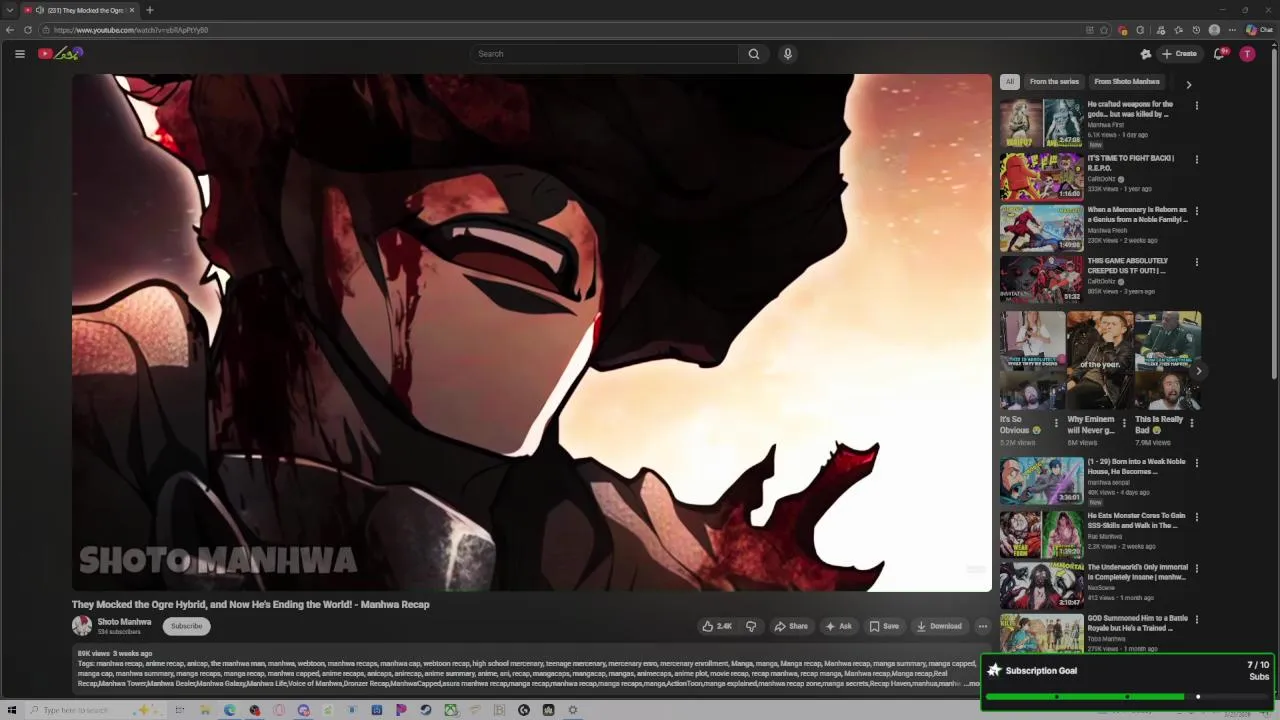Open options for 'THIS GAME ABSOLUTELY CREEPED' video
1280x720 pixels.
[x=1196, y=263]
